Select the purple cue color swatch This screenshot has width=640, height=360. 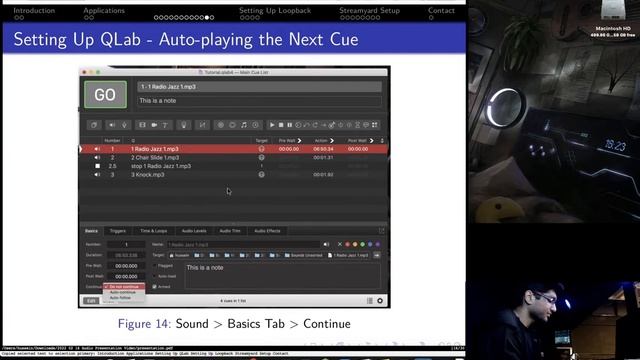coord(378,244)
